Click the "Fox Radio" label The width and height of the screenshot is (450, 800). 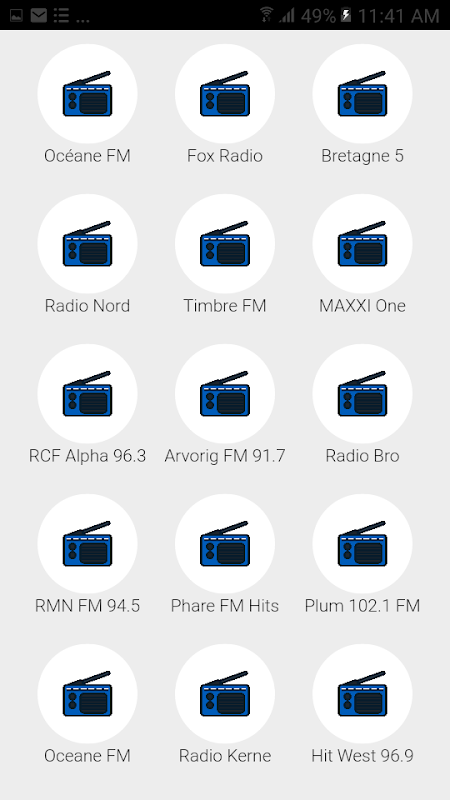coord(225,156)
